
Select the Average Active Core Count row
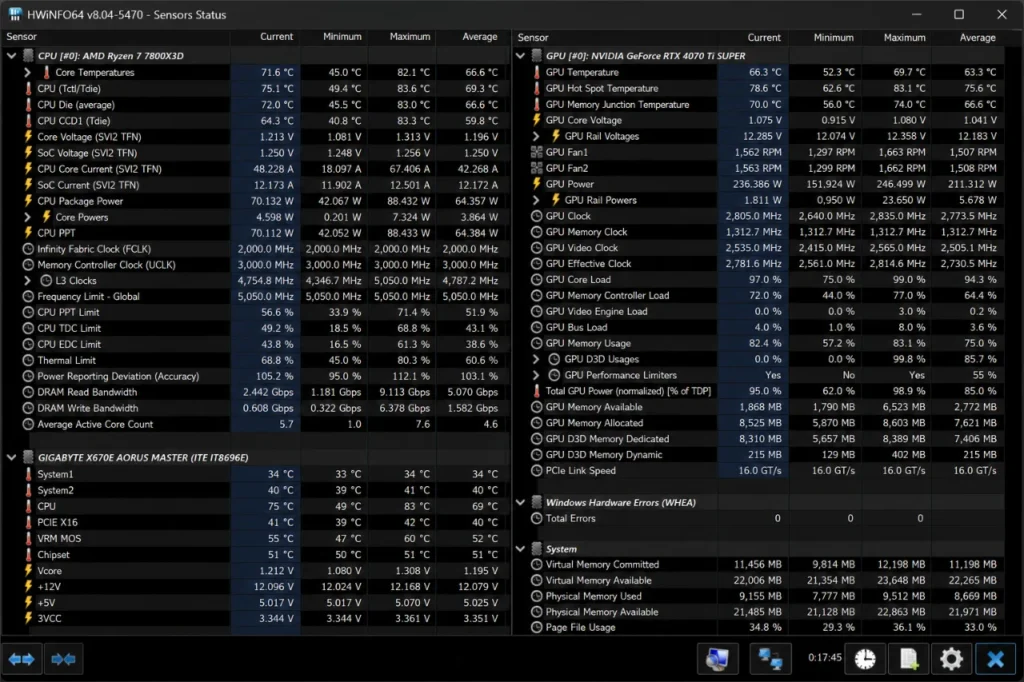coord(256,424)
